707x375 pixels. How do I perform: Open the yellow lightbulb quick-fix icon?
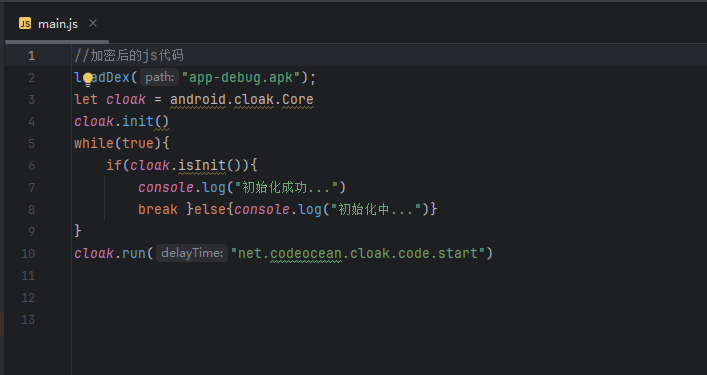click(87, 79)
